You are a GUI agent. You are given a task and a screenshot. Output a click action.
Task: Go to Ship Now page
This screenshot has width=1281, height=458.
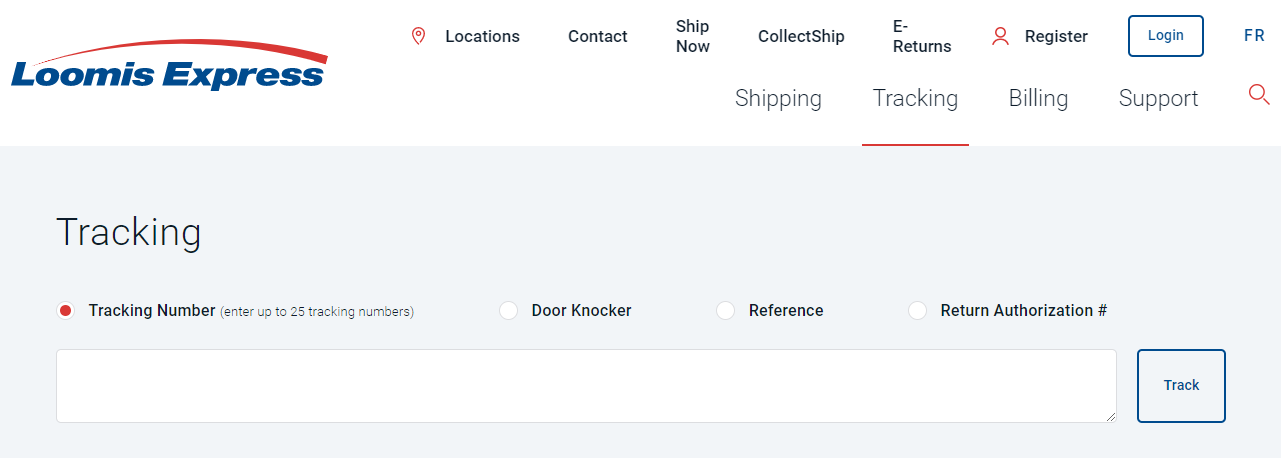click(692, 36)
